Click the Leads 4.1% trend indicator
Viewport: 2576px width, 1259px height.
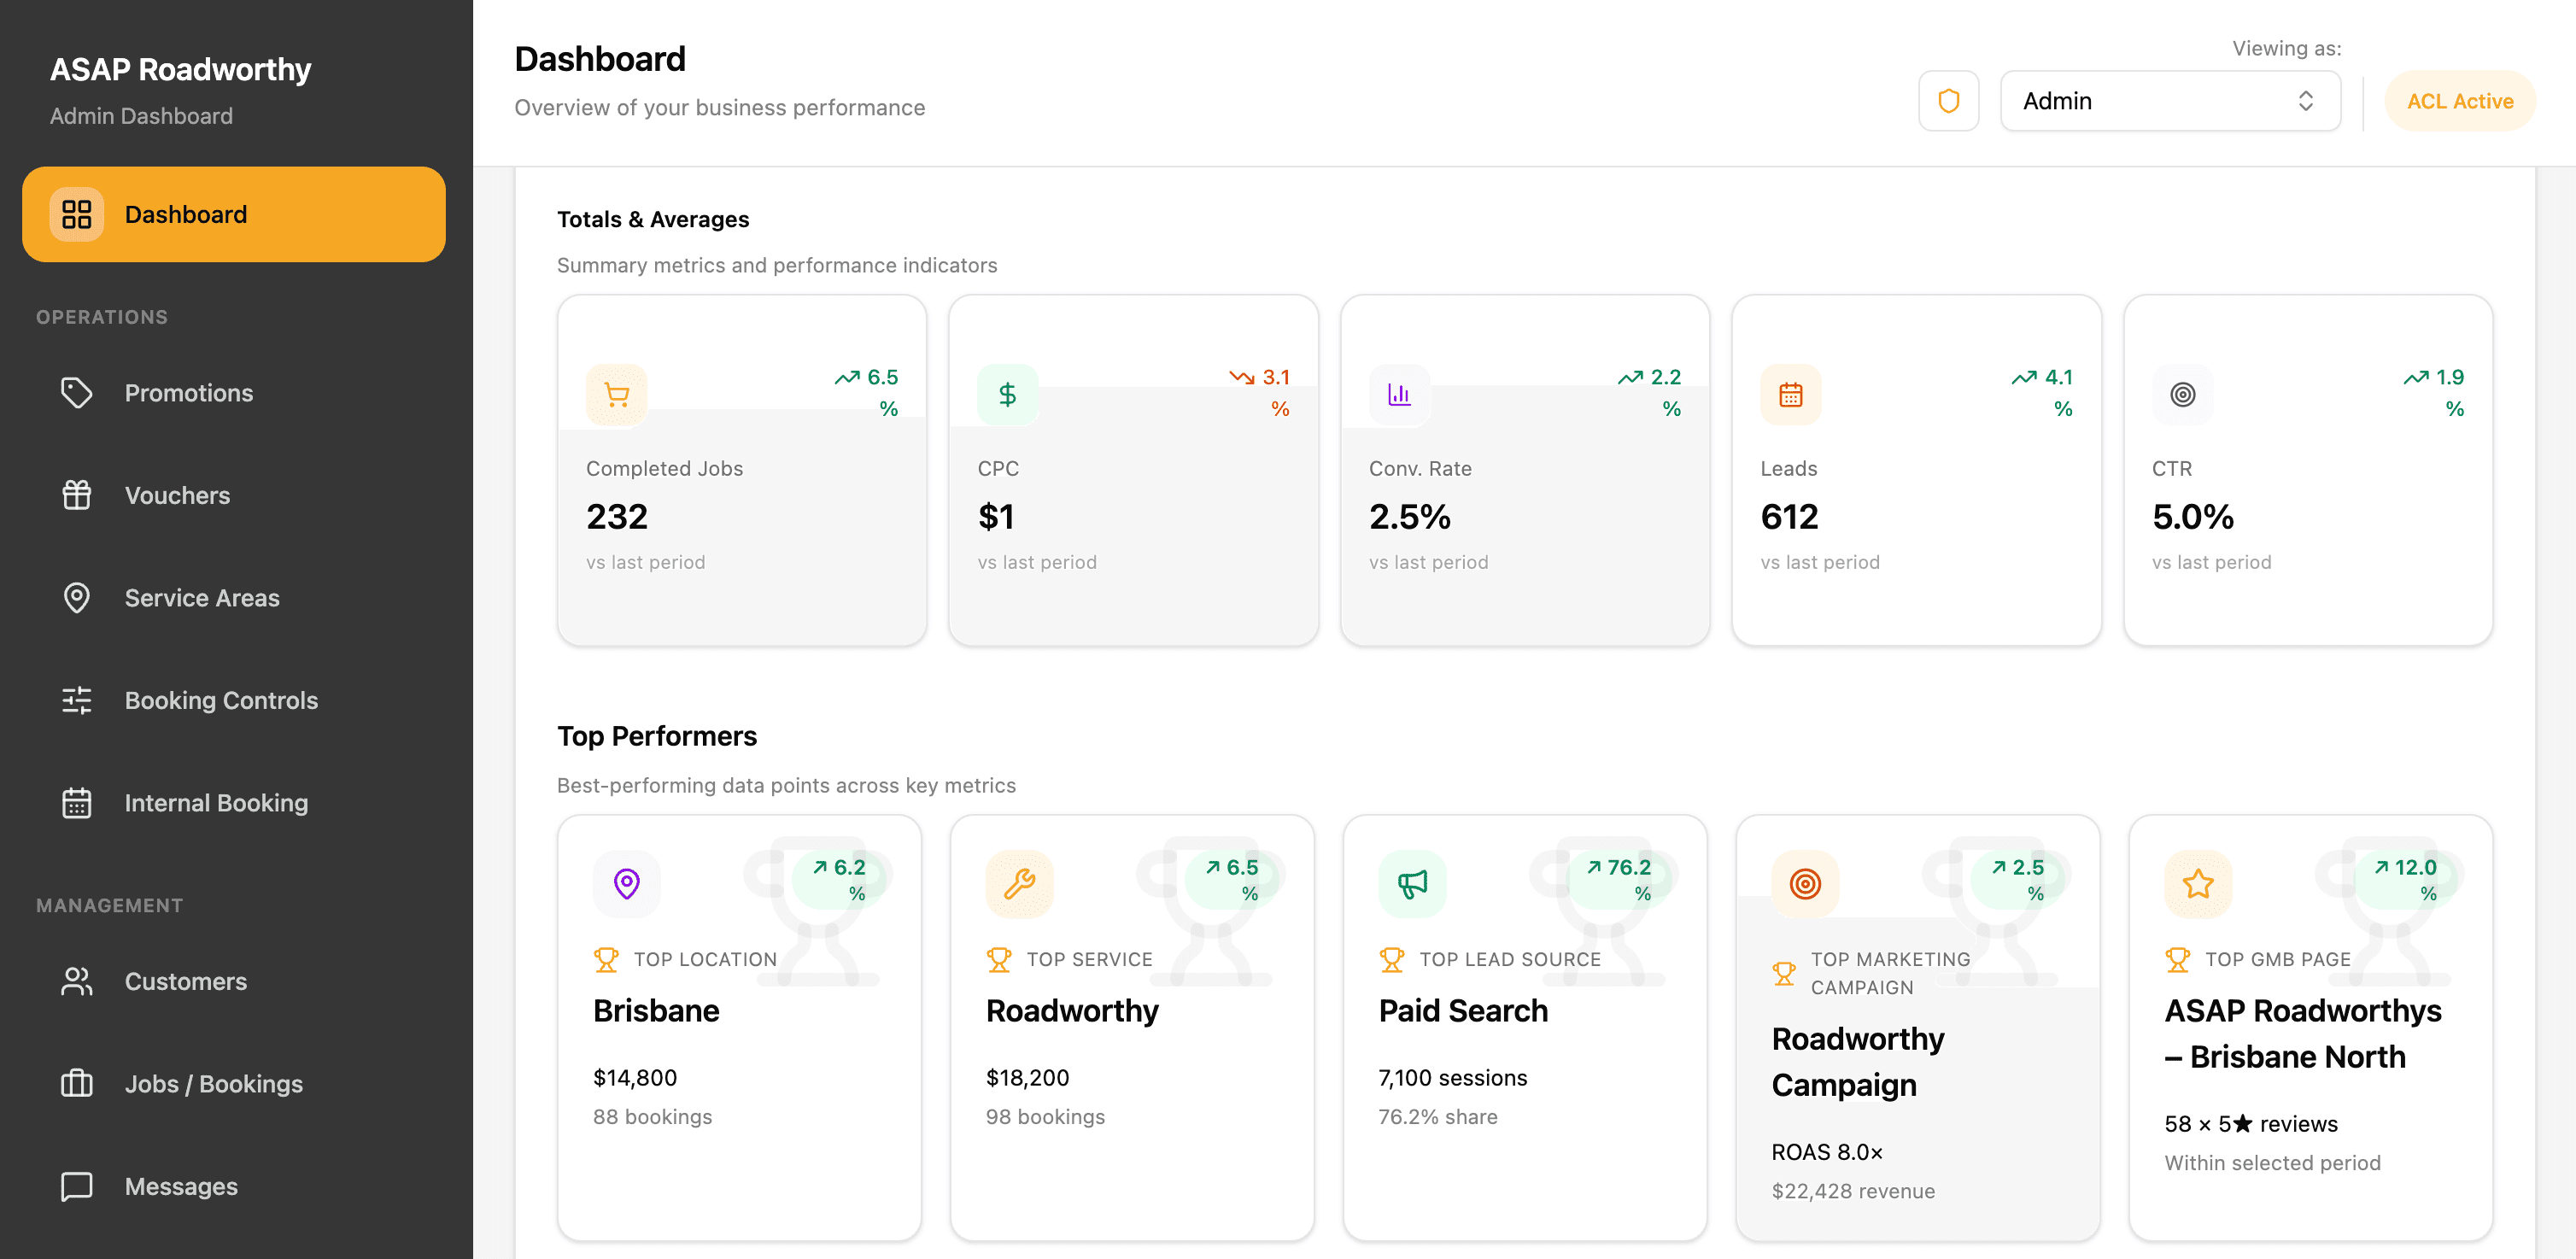pos(2042,392)
